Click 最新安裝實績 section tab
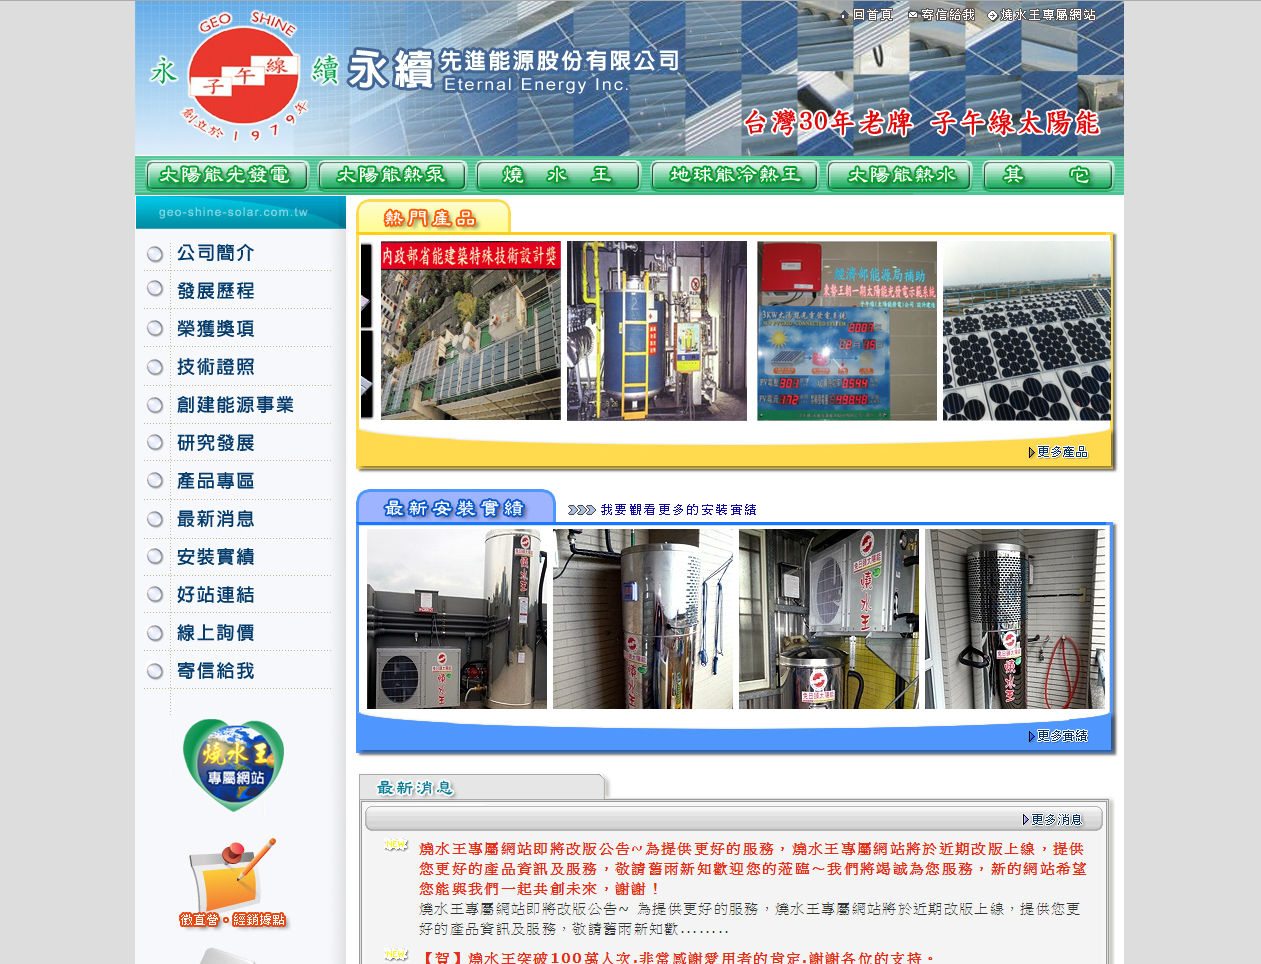 (x=456, y=507)
